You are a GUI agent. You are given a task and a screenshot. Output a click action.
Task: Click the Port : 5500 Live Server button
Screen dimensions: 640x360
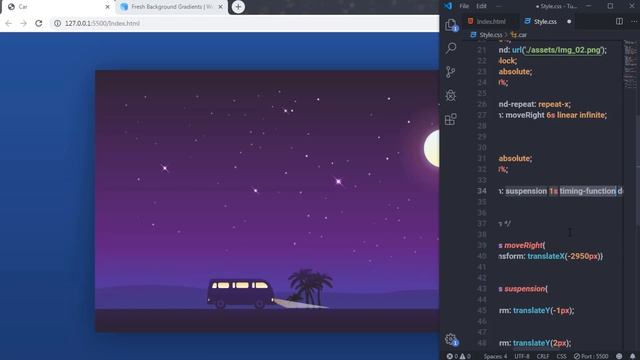[591, 356]
